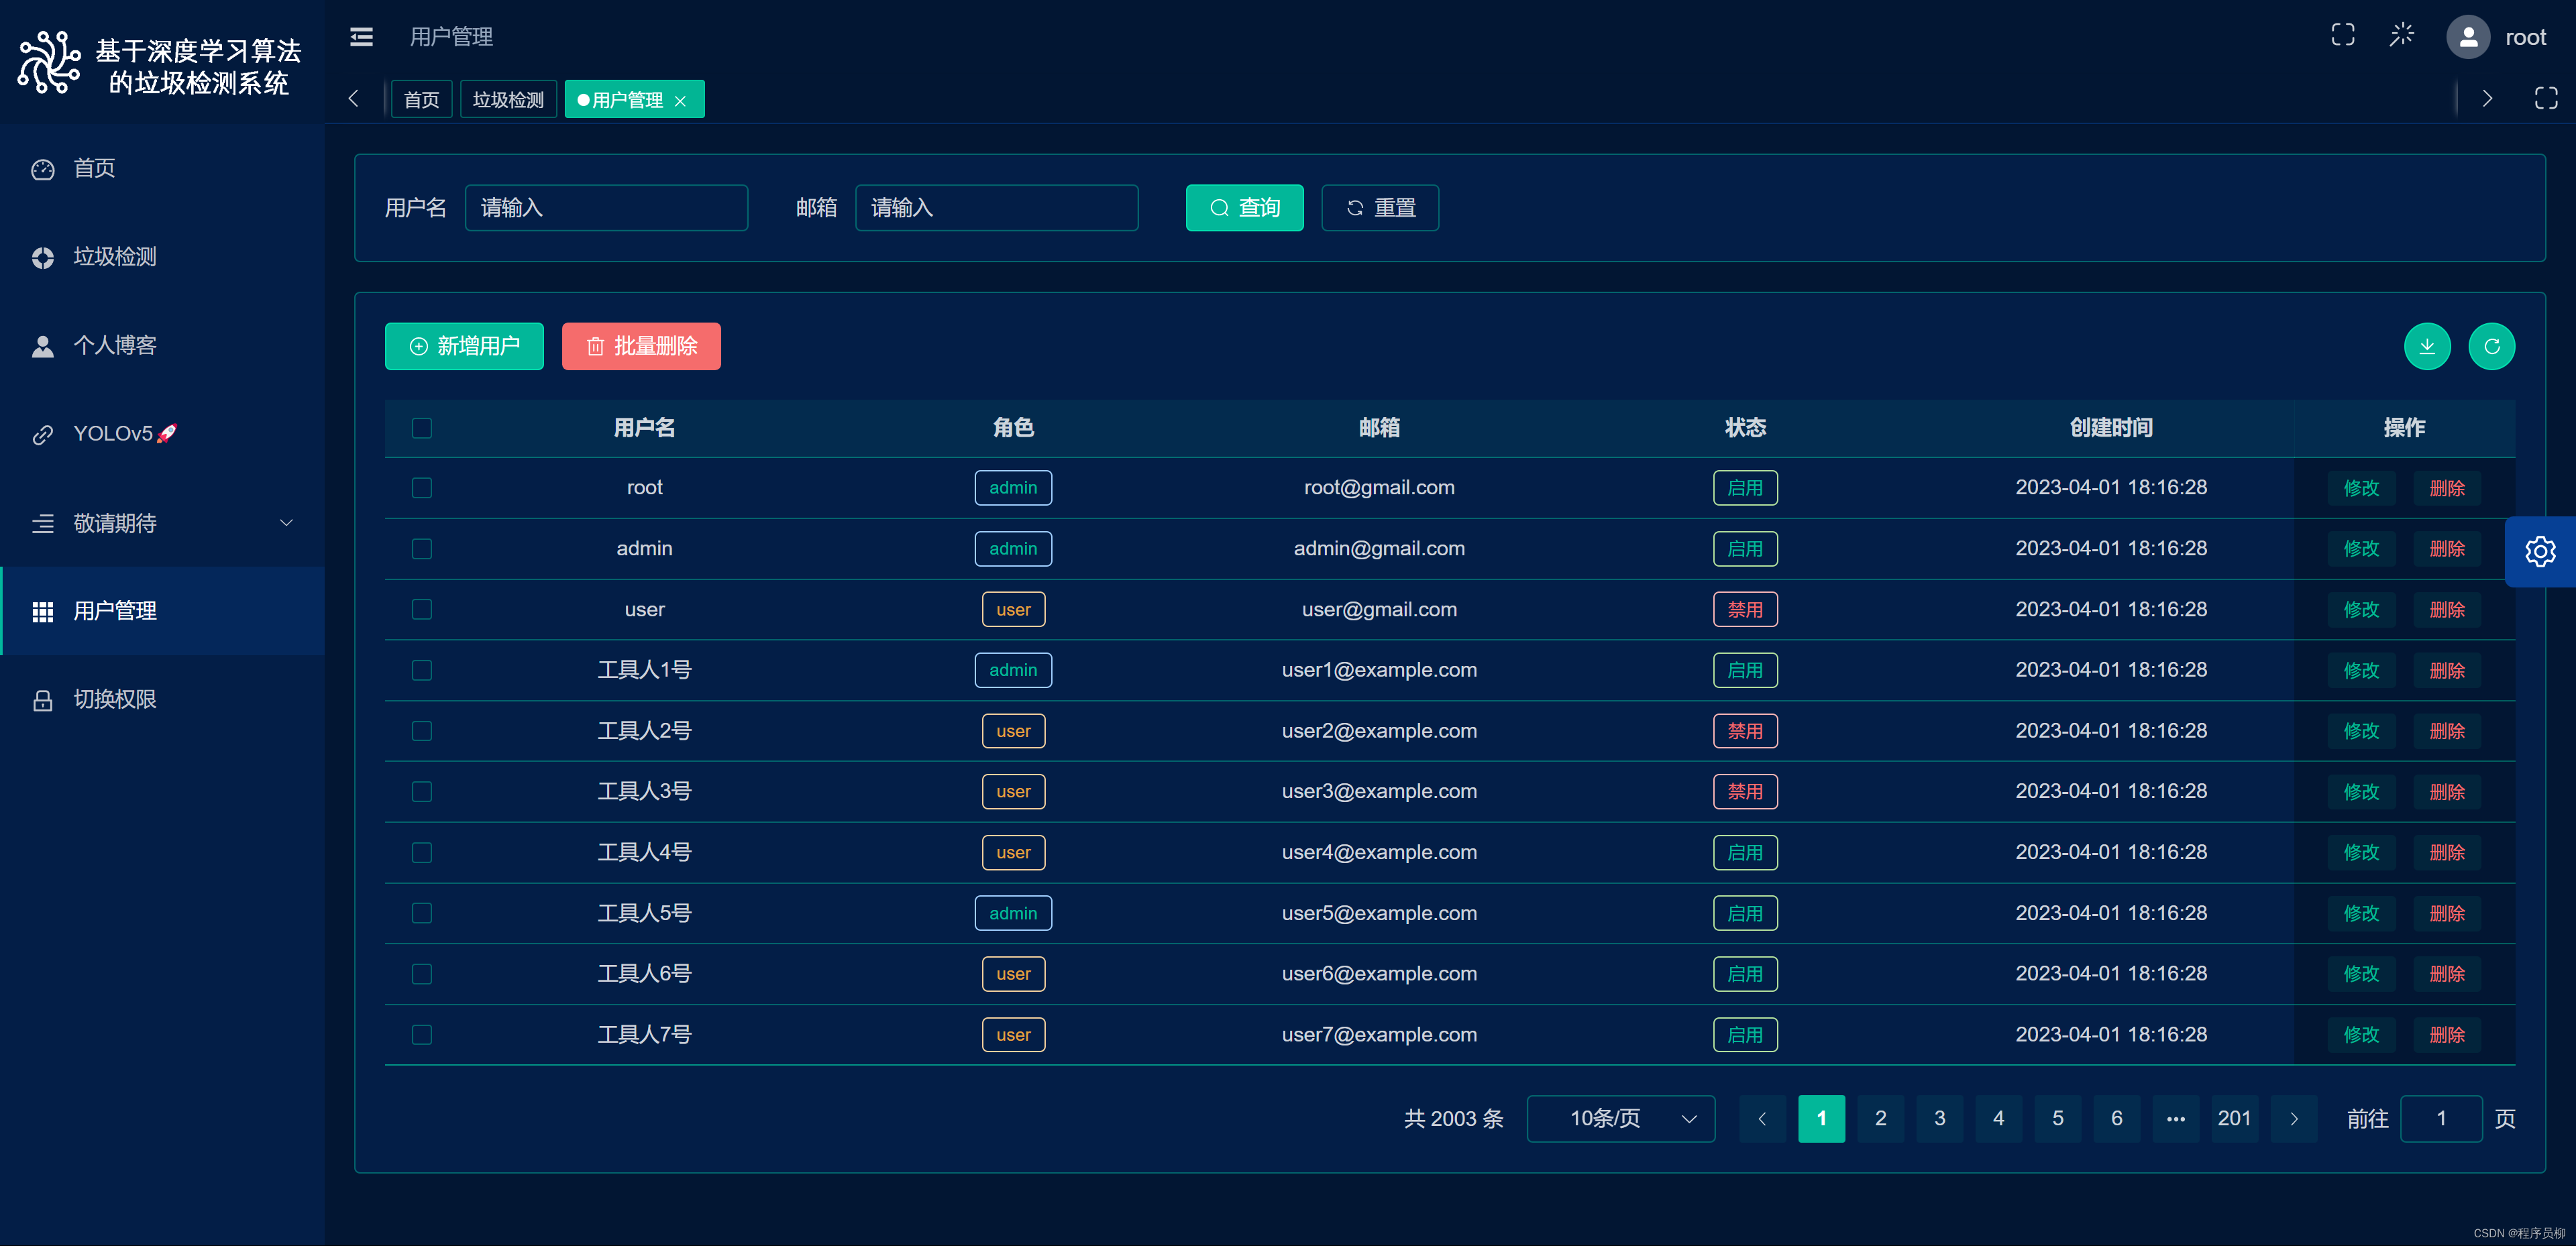
Task: Click the system logo in sidebar
Action: pyautogui.click(x=48, y=63)
